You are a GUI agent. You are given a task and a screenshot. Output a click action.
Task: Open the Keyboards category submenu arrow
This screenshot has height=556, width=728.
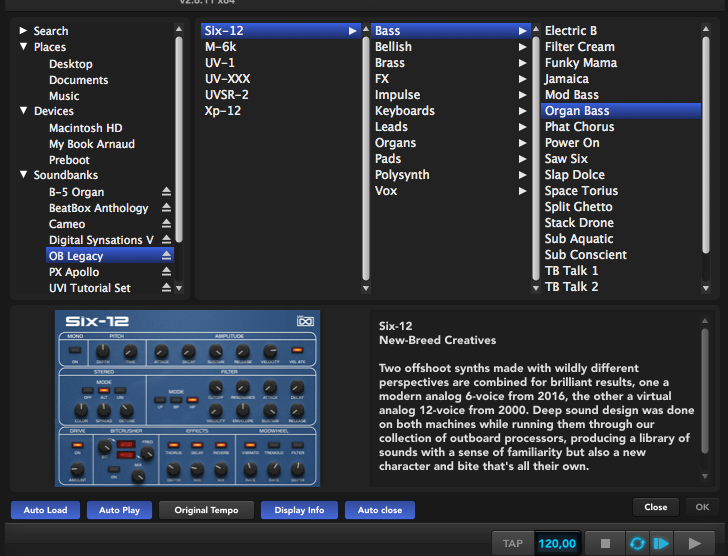pyautogui.click(x=522, y=111)
